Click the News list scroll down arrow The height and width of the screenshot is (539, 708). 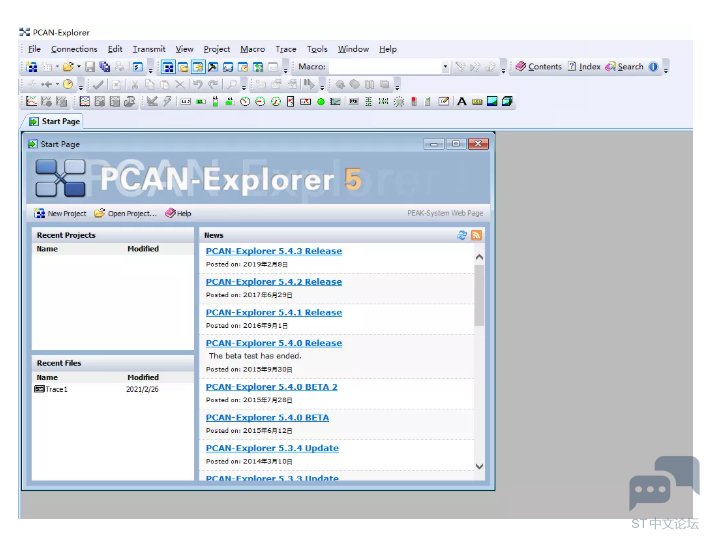(479, 466)
